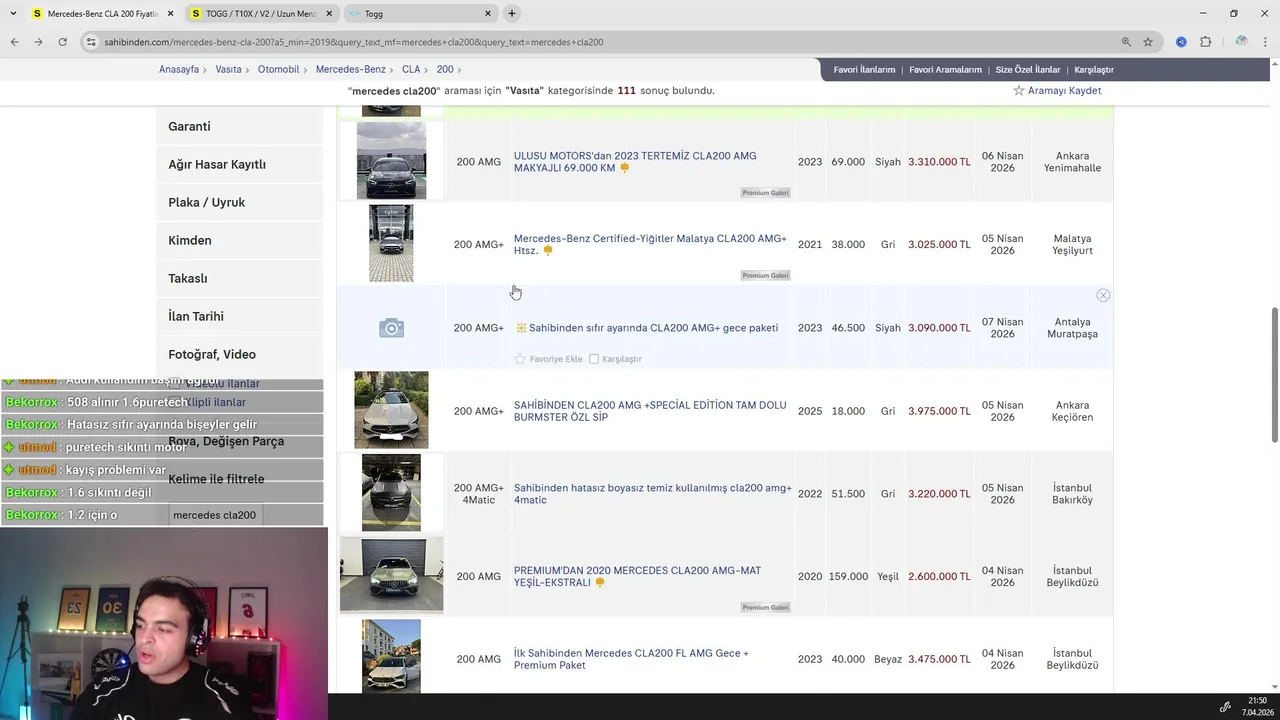Click Premium Galeri badge on ULUSU MOTORS row

765,192
